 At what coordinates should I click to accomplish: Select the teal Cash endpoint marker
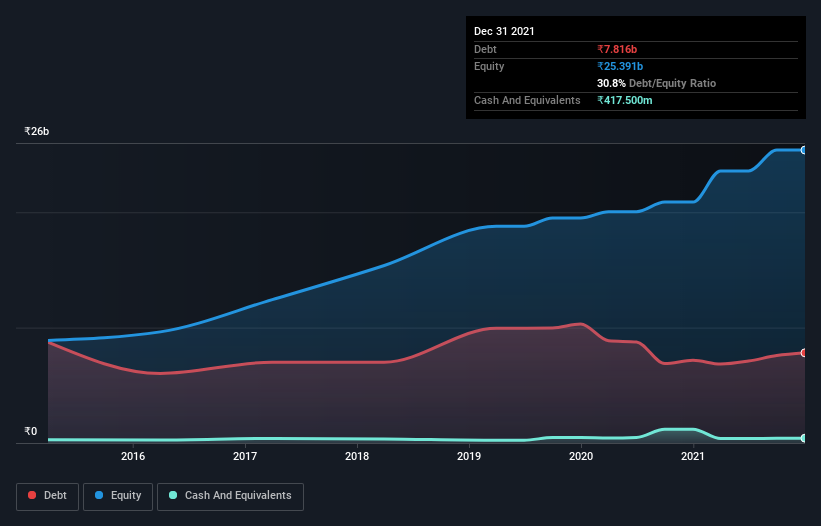803,438
